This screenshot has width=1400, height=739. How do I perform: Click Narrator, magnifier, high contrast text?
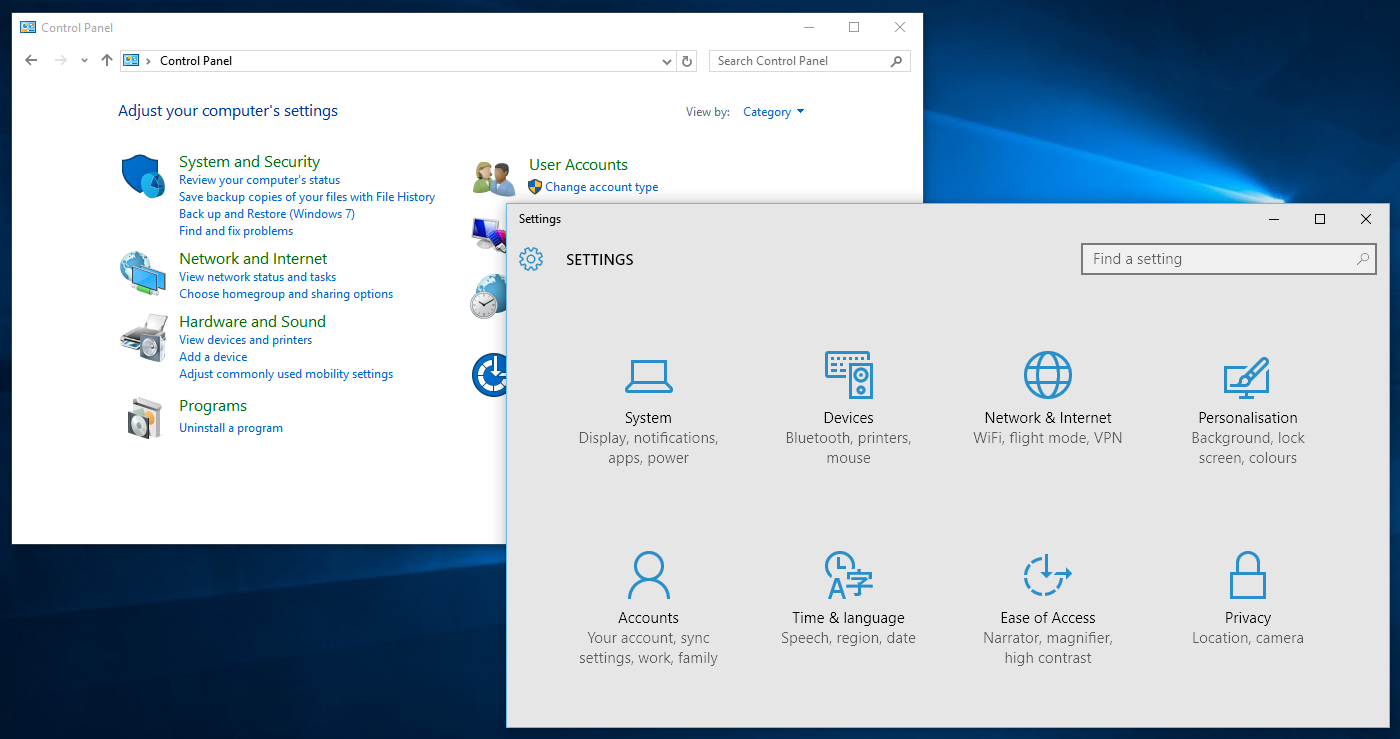click(x=1048, y=648)
